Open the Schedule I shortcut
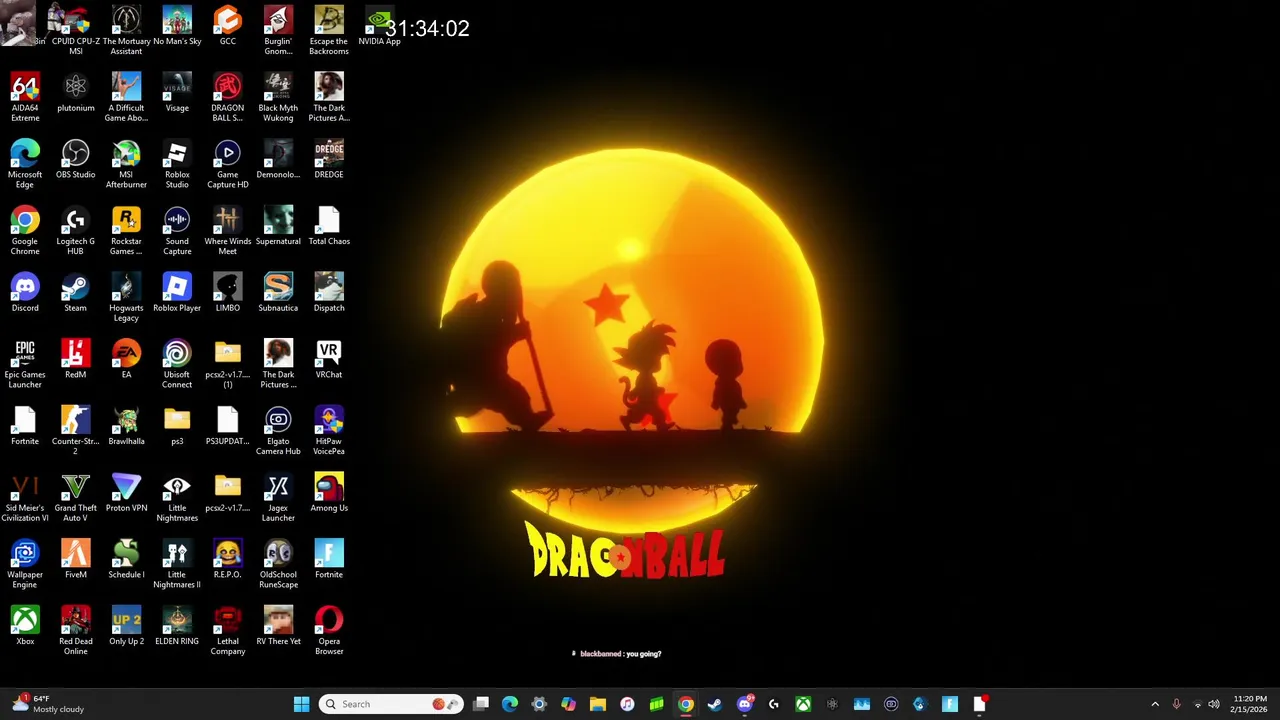Image resolution: width=1280 pixels, height=720 pixels. 126,560
